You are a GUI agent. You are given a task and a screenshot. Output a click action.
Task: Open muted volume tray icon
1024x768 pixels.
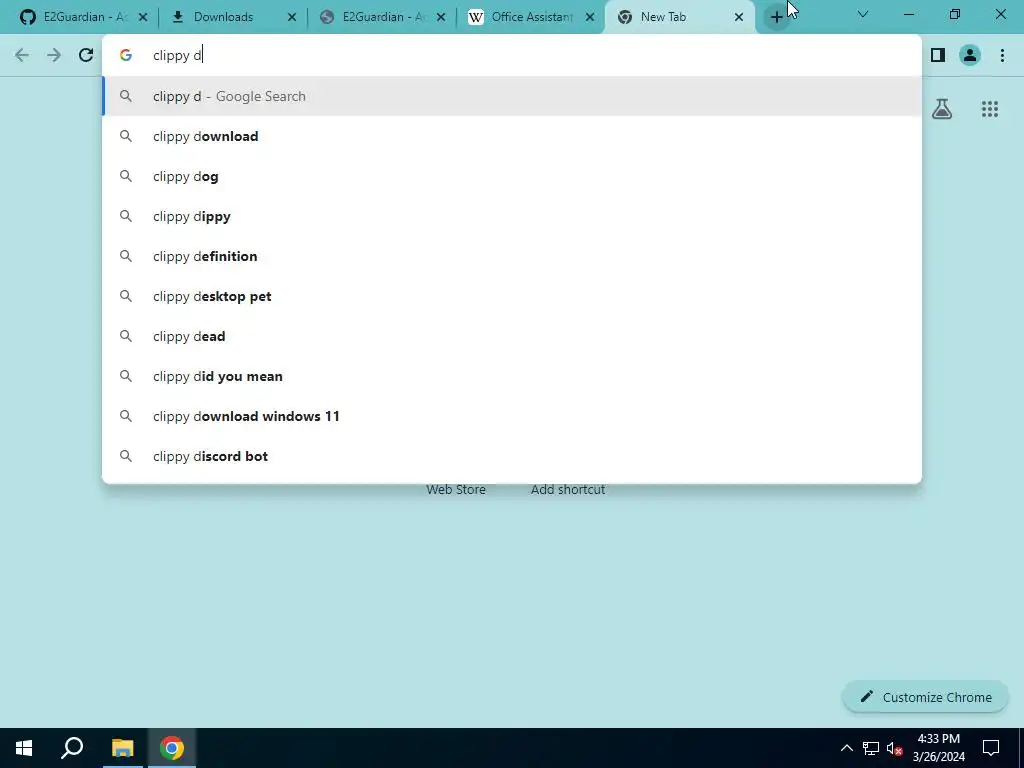894,748
